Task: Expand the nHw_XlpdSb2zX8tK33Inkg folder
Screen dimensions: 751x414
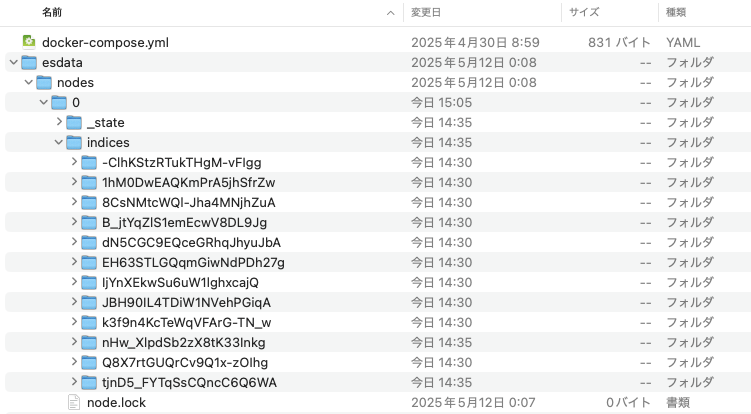Action: tap(74, 342)
